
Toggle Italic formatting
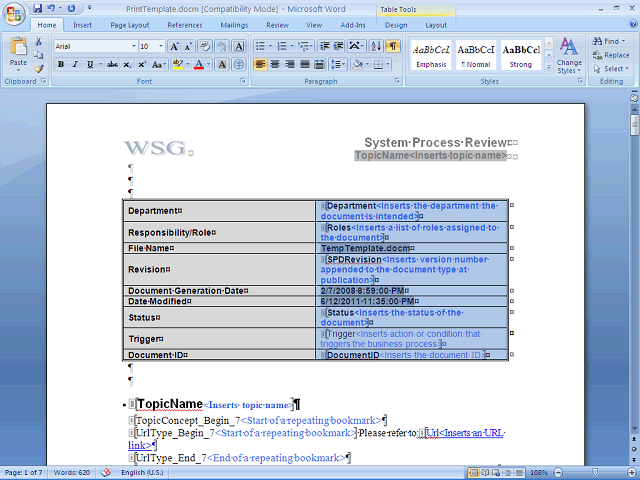pos(75,64)
